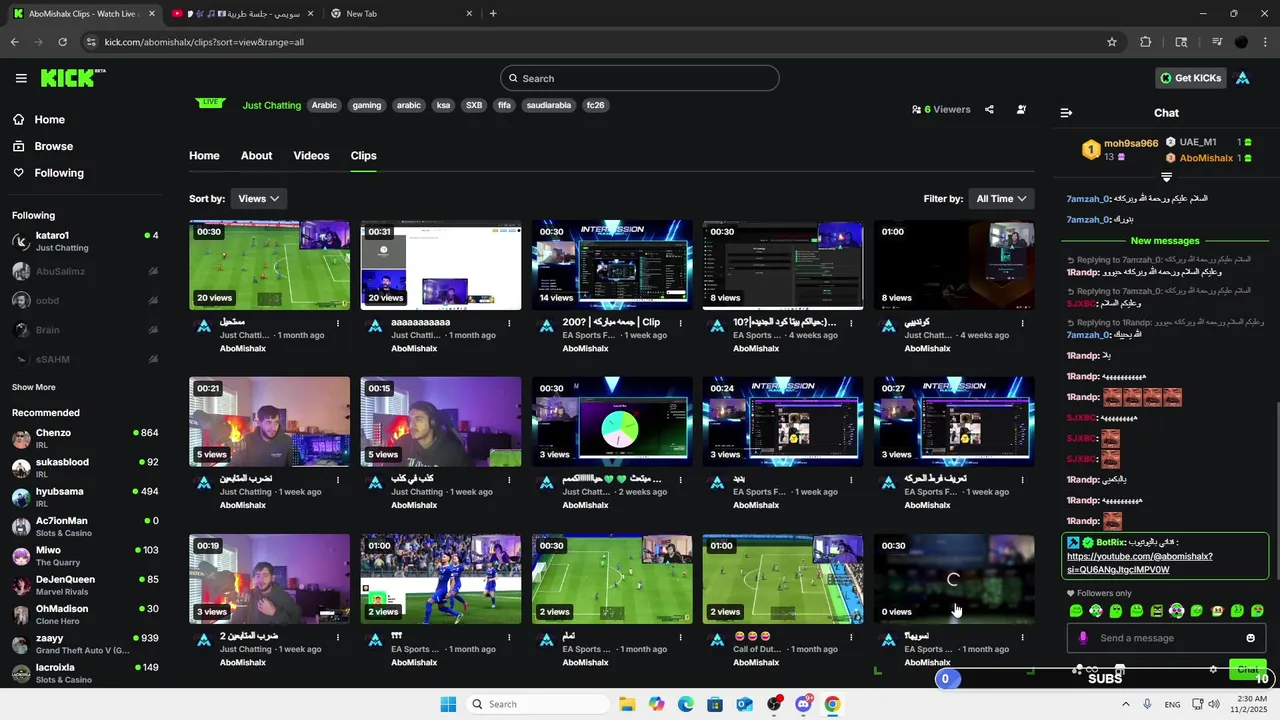Send message with green Chat button
Image resolution: width=1280 pixels, height=720 pixels.
pyautogui.click(x=1248, y=669)
